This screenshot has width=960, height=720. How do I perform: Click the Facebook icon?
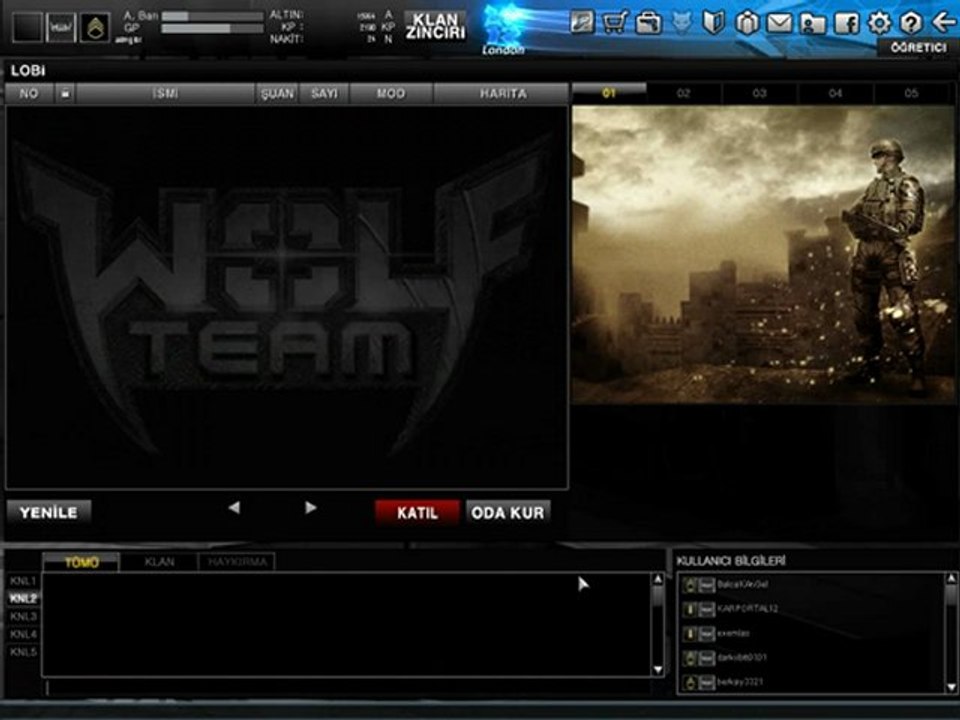coord(847,23)
